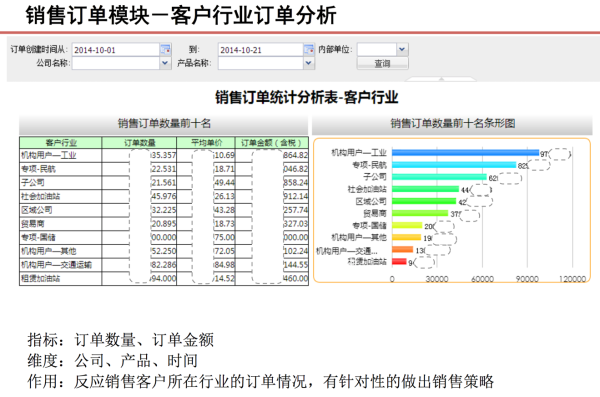The height and width of the screenshot is (397, 600).
Task: Expand the 公司名称 dropdown arrow
Action: coord(165,63)
